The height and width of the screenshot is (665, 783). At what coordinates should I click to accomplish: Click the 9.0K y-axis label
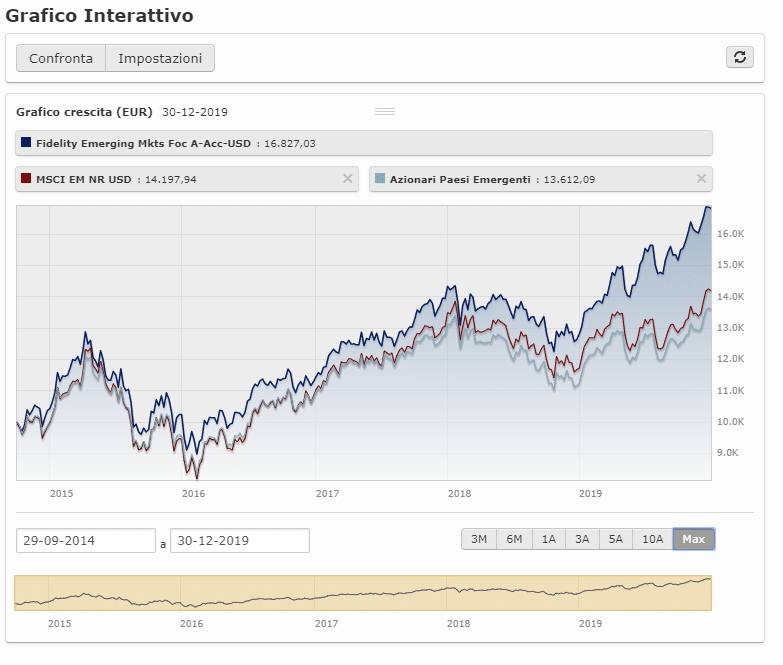728,453
